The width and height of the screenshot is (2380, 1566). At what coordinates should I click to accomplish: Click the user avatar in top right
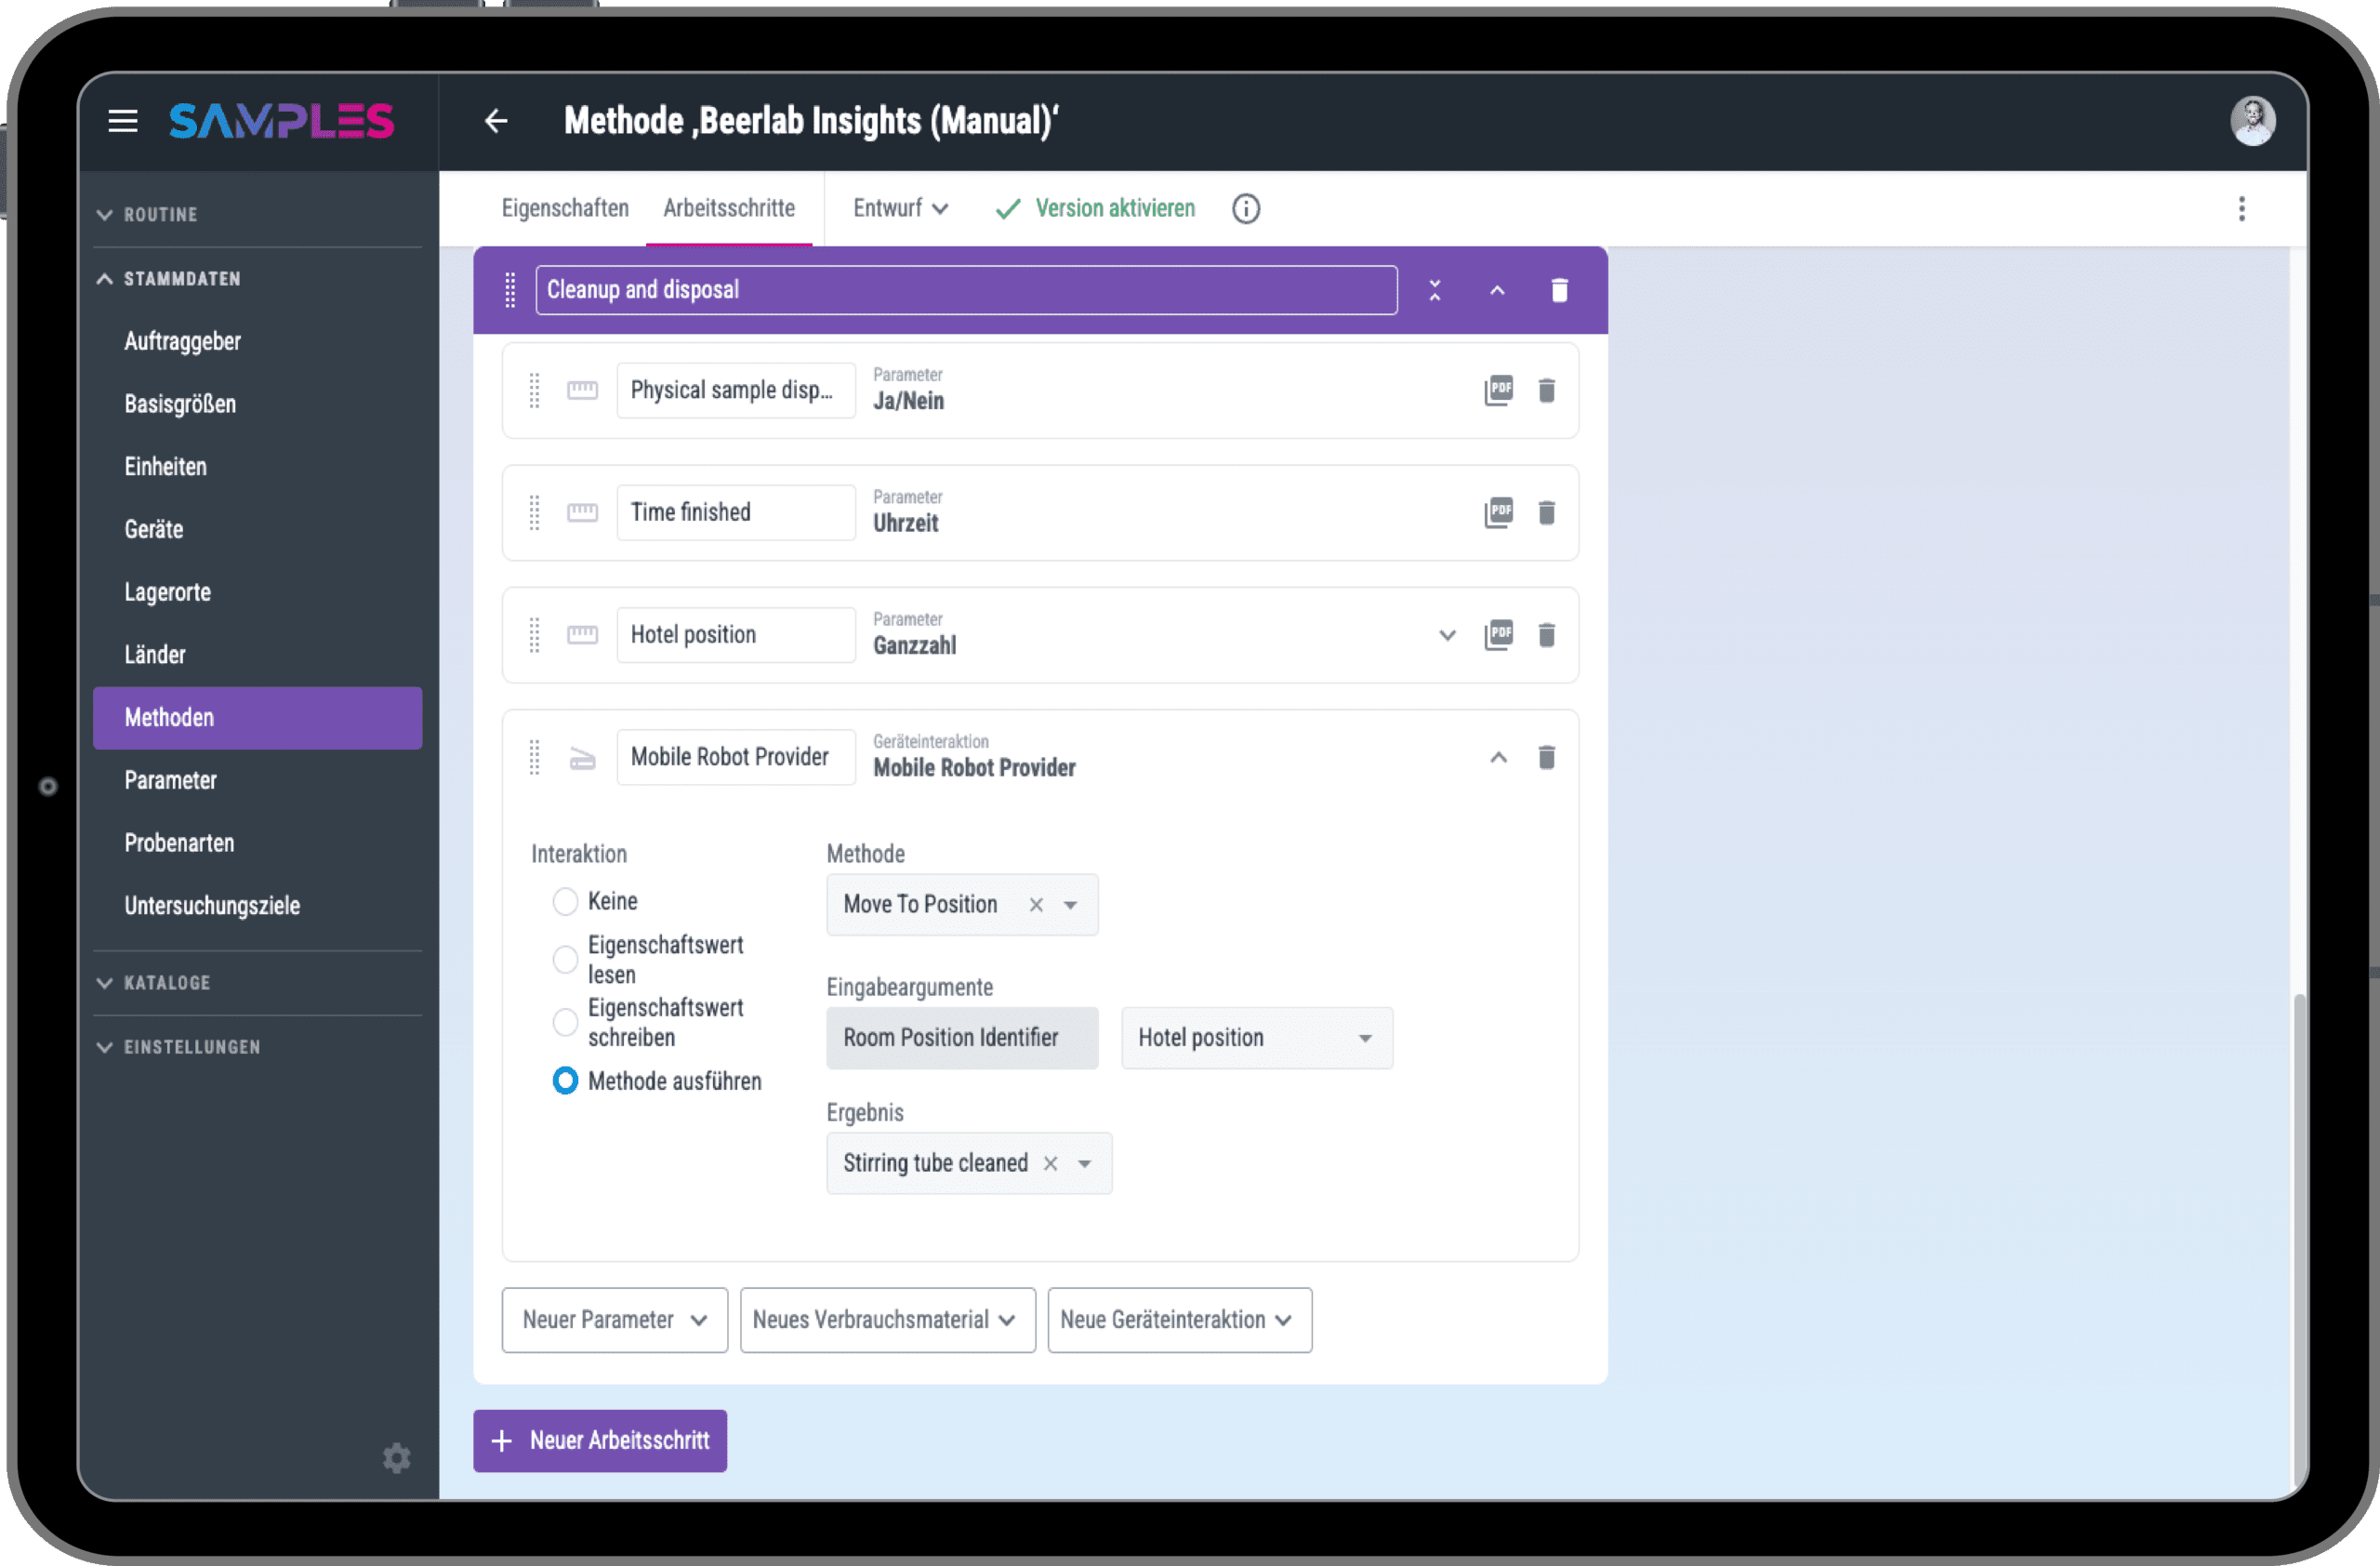(x=2252, y=121)
